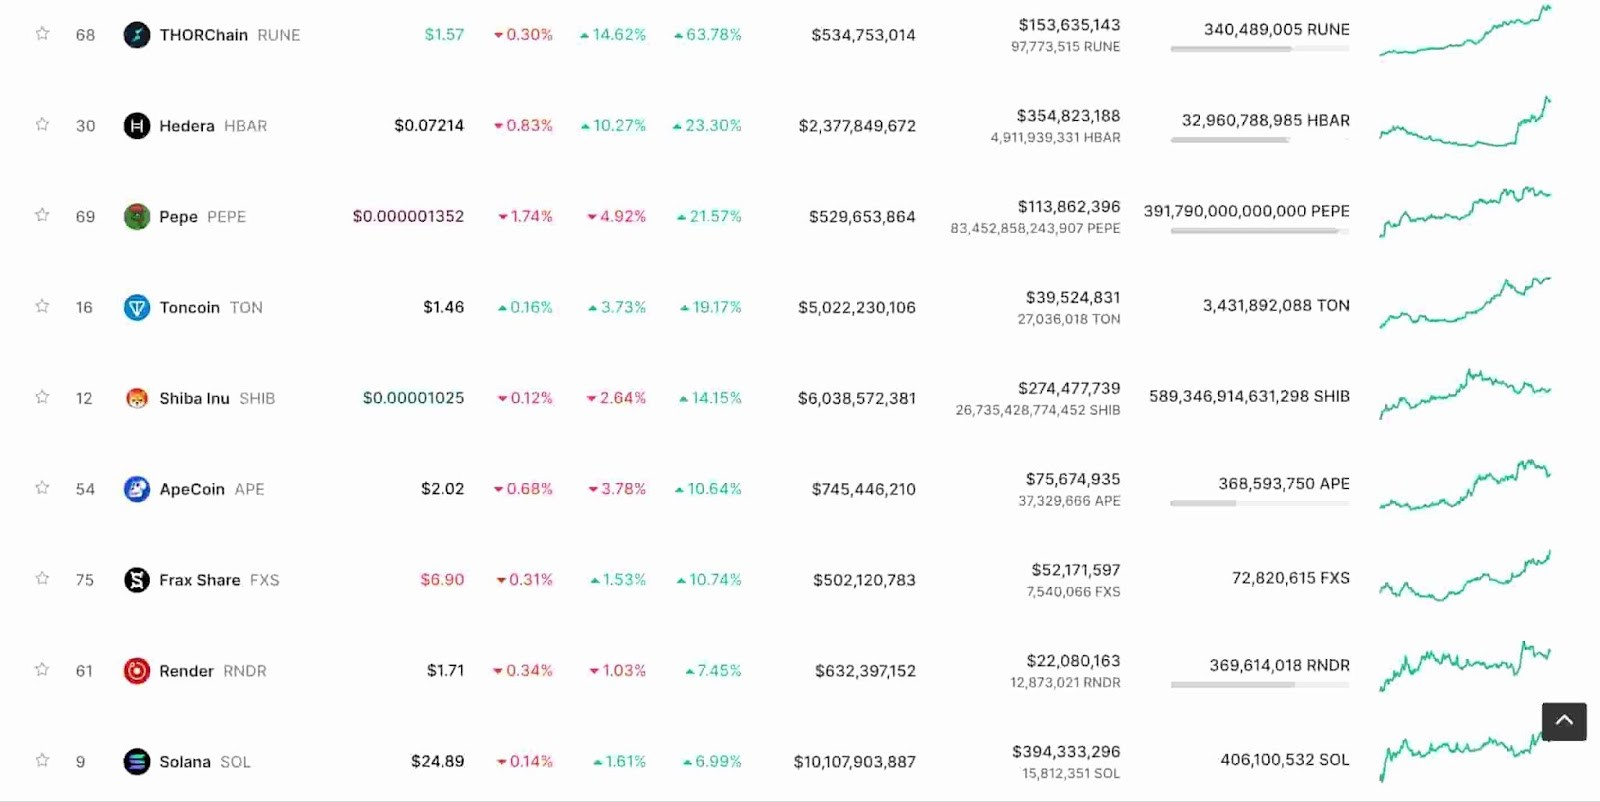Click the scroll-to-top arrow button
This screenshot has width=1600, height=802.
point(1564,721)
